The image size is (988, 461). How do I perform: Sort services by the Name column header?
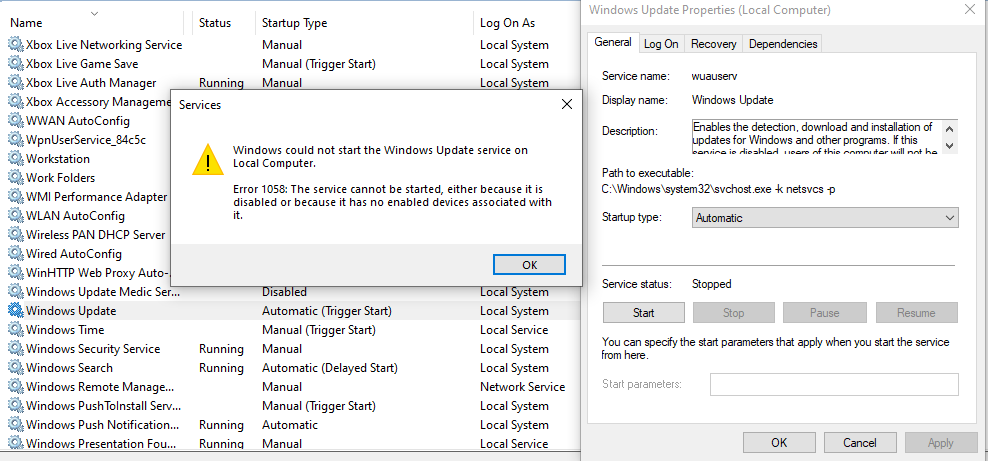point(26,23)
